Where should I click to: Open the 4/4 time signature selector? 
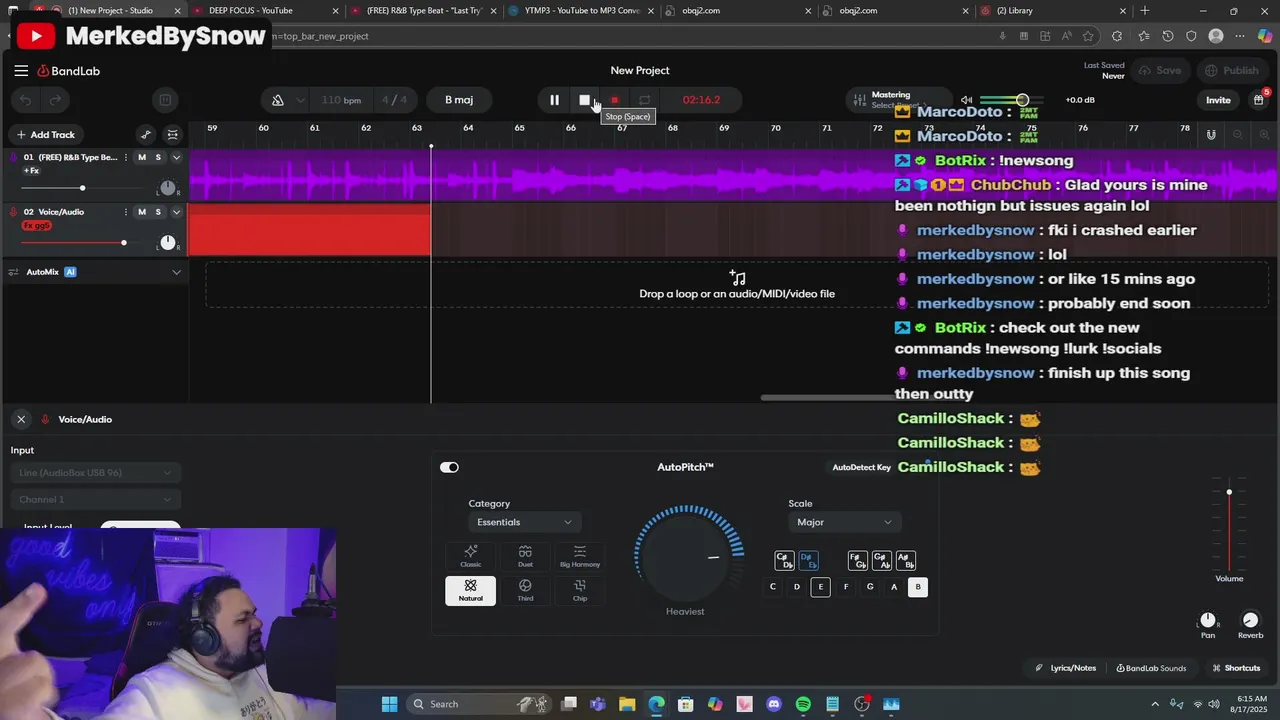point(394,100)
